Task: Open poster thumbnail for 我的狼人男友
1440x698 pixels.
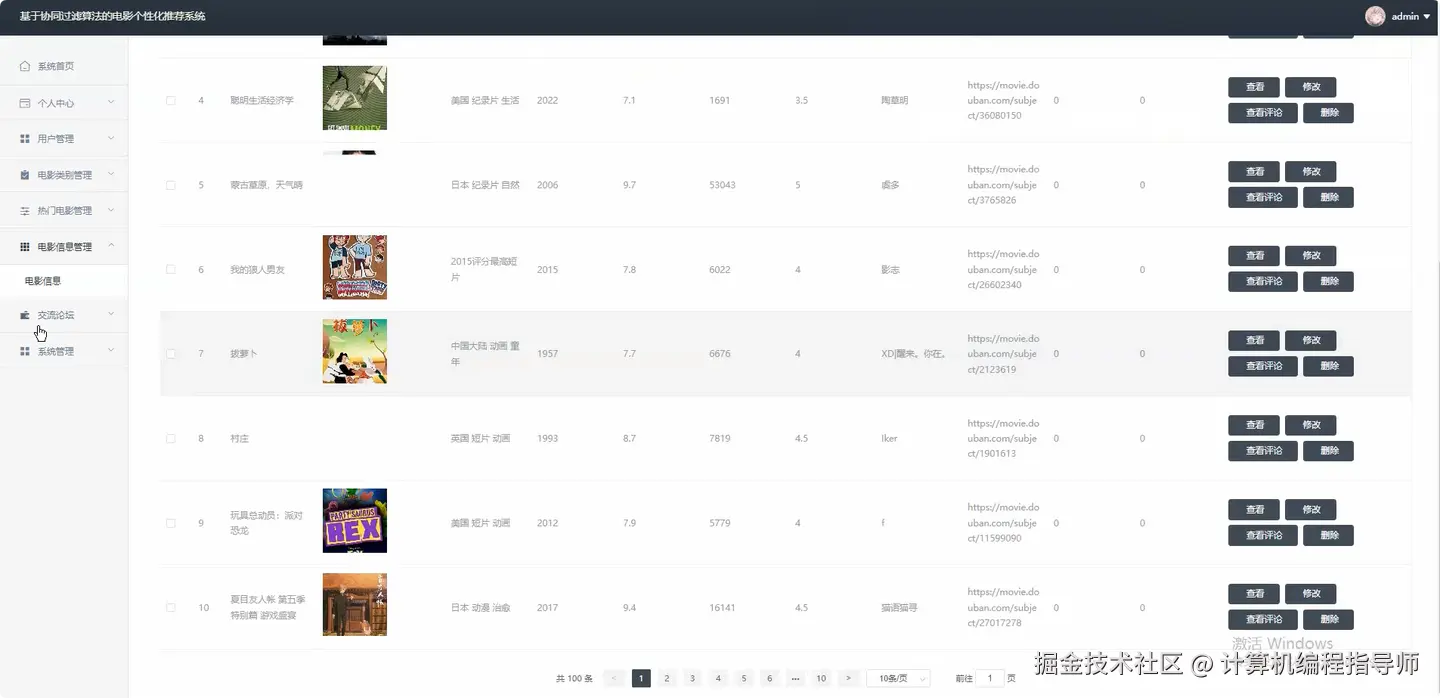Action: pos(355,267)
